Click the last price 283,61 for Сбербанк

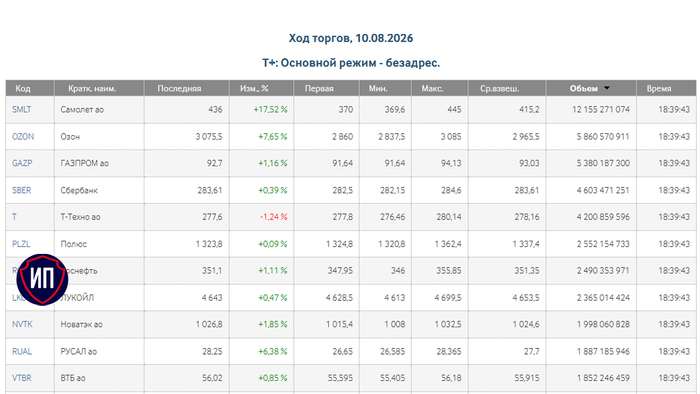tap(210, 190)
